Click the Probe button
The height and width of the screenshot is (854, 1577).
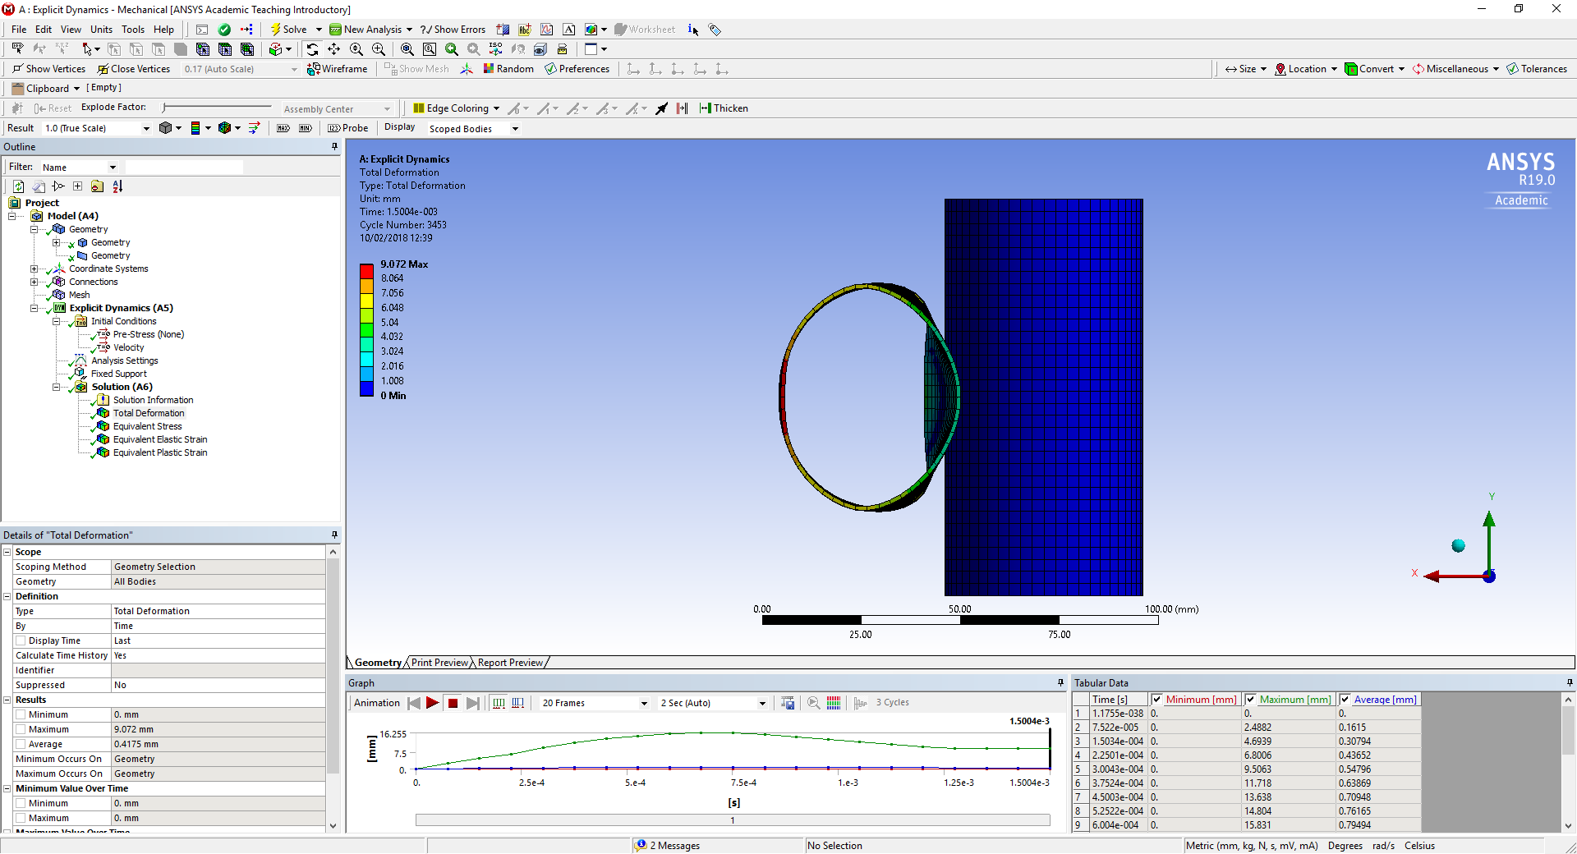348,128
